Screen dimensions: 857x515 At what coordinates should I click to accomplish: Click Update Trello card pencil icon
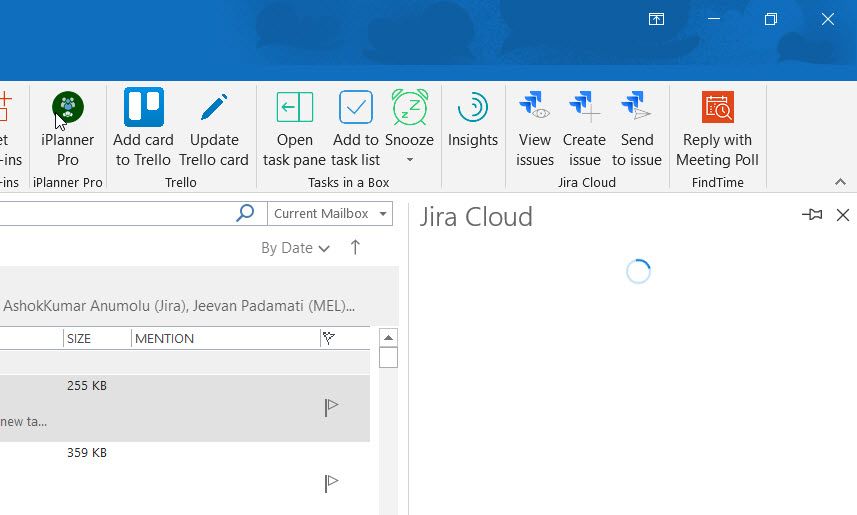(x=214, y=107)
